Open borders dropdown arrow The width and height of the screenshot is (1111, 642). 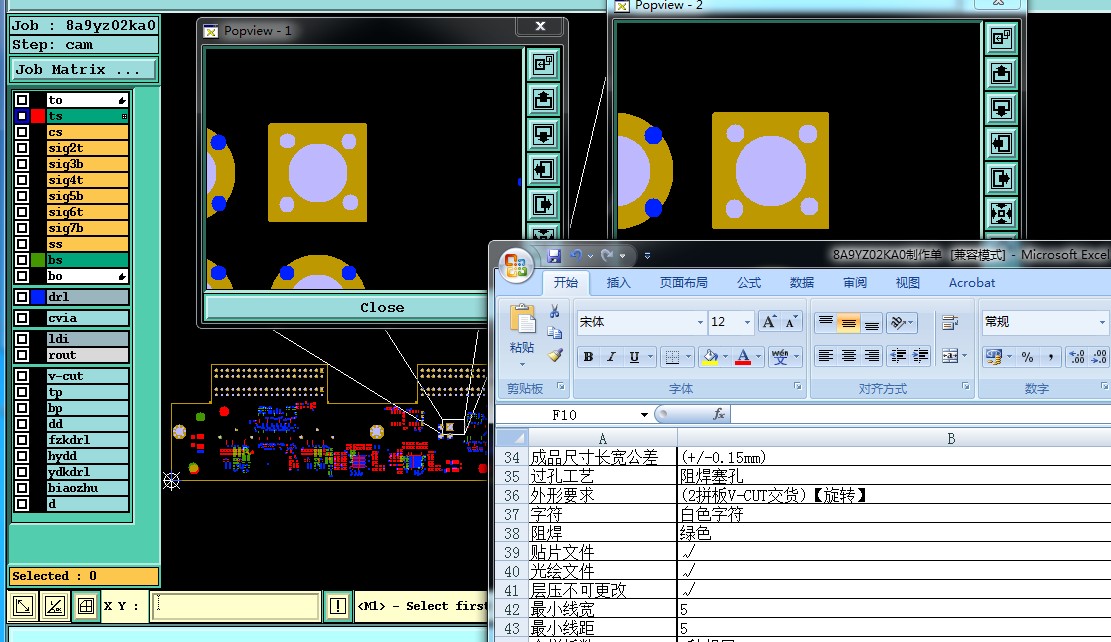pos(688,357)
